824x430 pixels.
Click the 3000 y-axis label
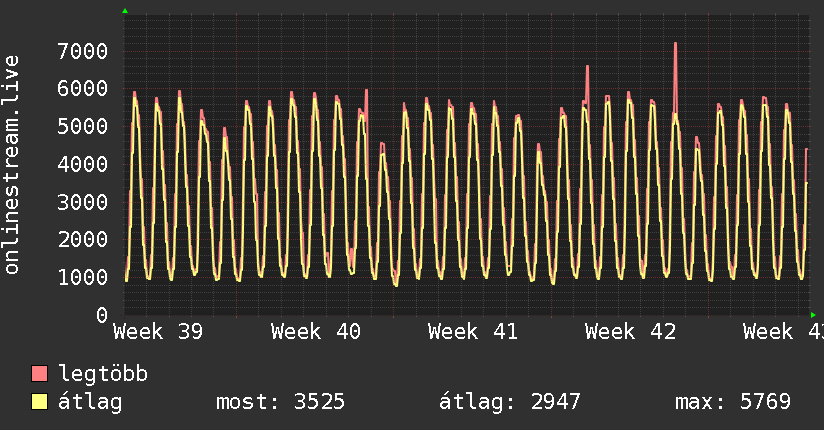83,202
